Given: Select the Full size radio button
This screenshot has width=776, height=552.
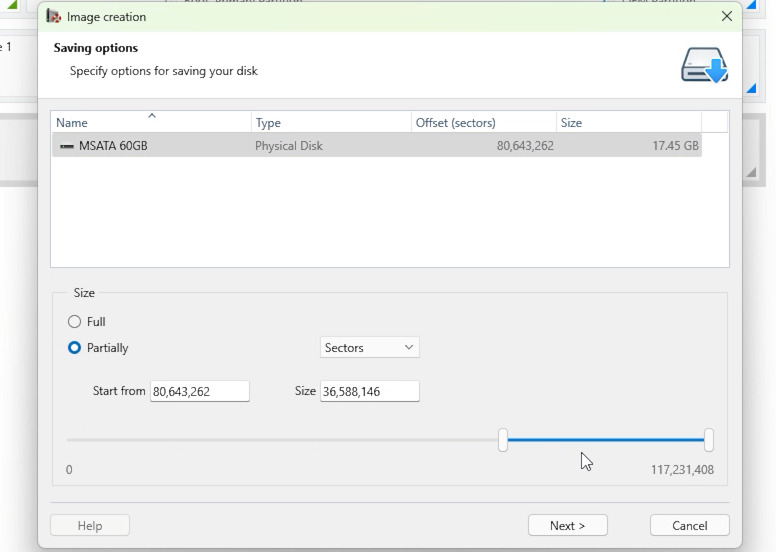Looking at the screenshot, I should click(74, 322).
